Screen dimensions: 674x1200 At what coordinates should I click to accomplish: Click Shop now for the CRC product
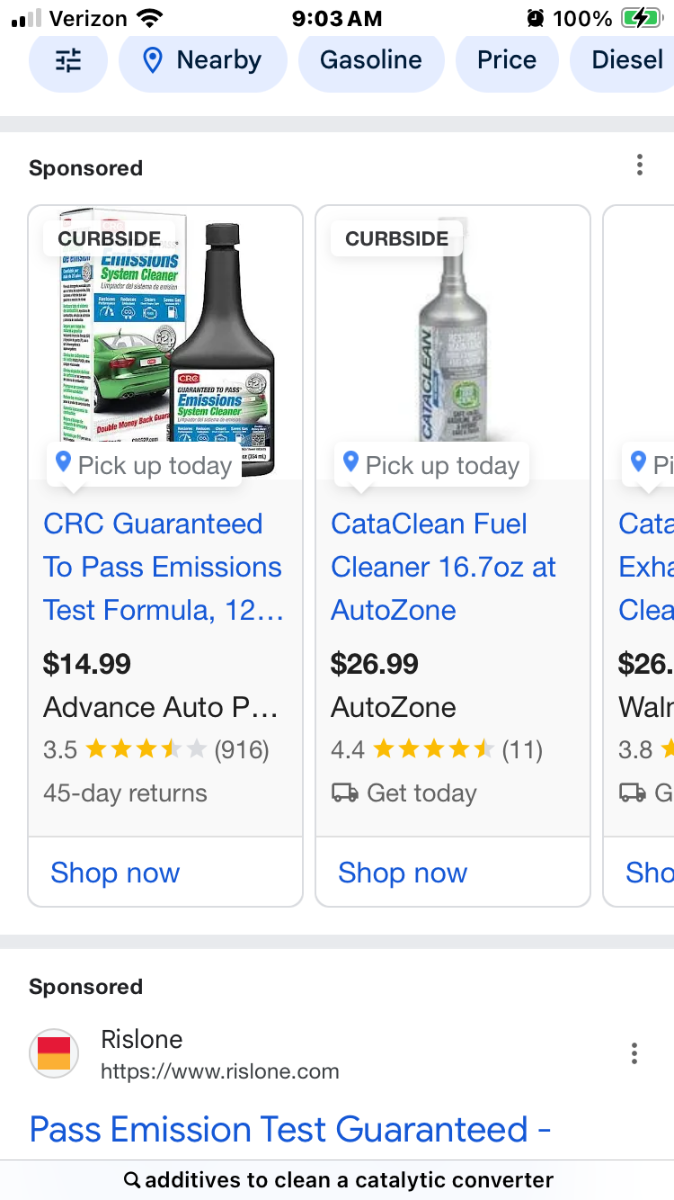pyautogui.click(x=115, y=873)
